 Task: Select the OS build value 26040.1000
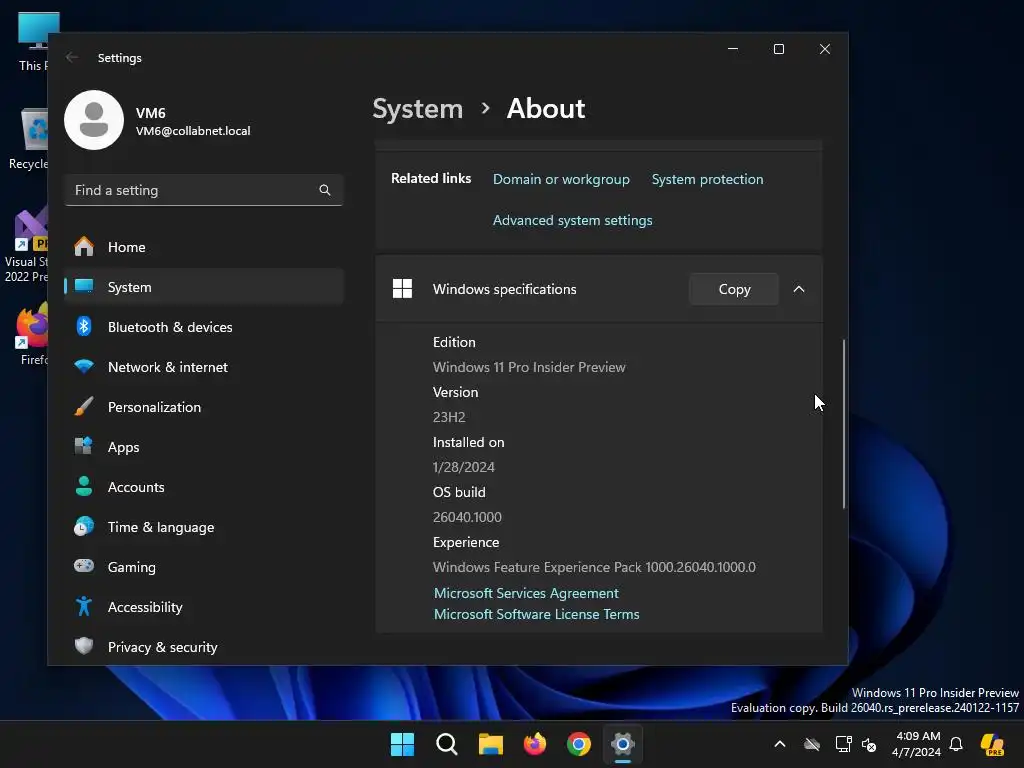tap(467, 517)
